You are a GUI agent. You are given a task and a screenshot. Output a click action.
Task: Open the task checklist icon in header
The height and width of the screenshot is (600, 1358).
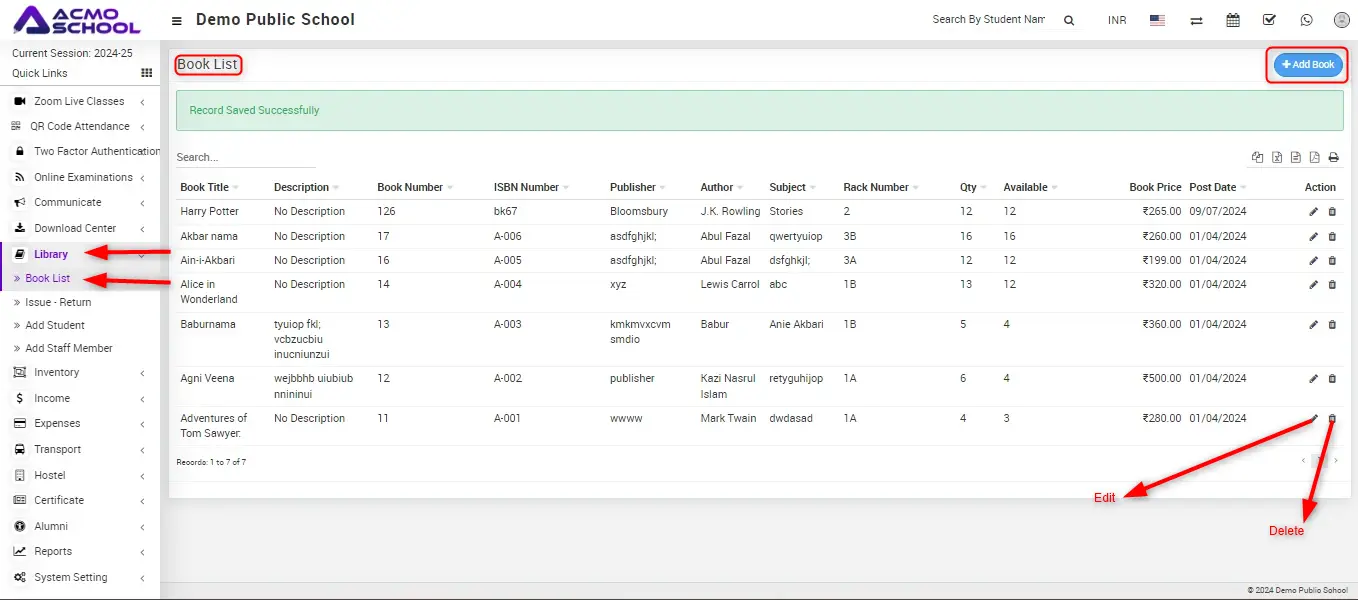click(1269, 20)
